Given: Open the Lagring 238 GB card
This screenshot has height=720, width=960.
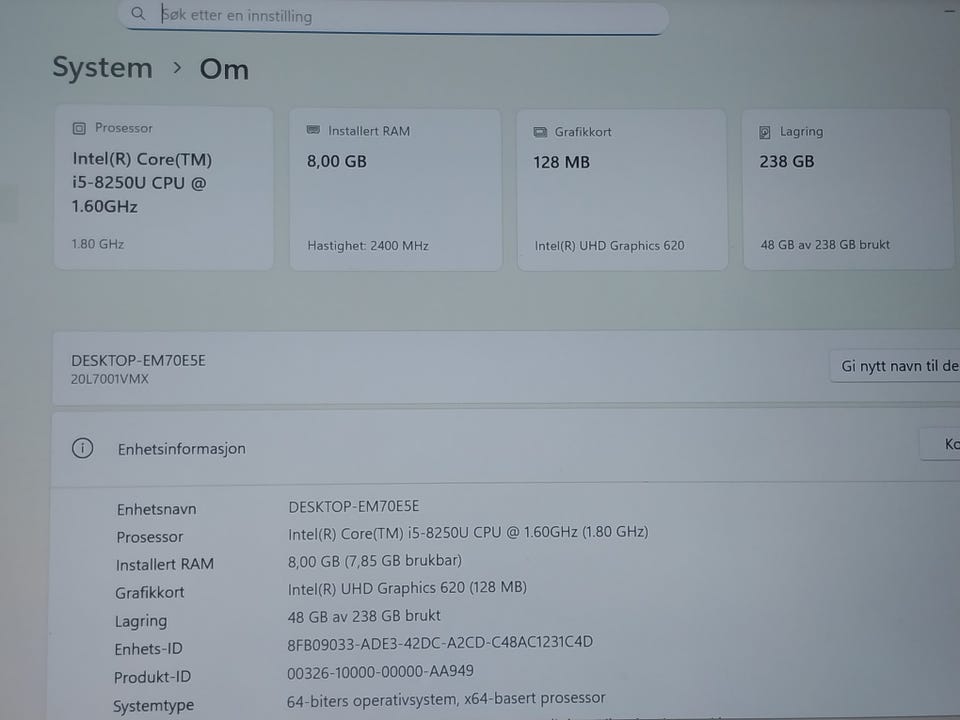Looking at the screenshot, I should 848,189.
